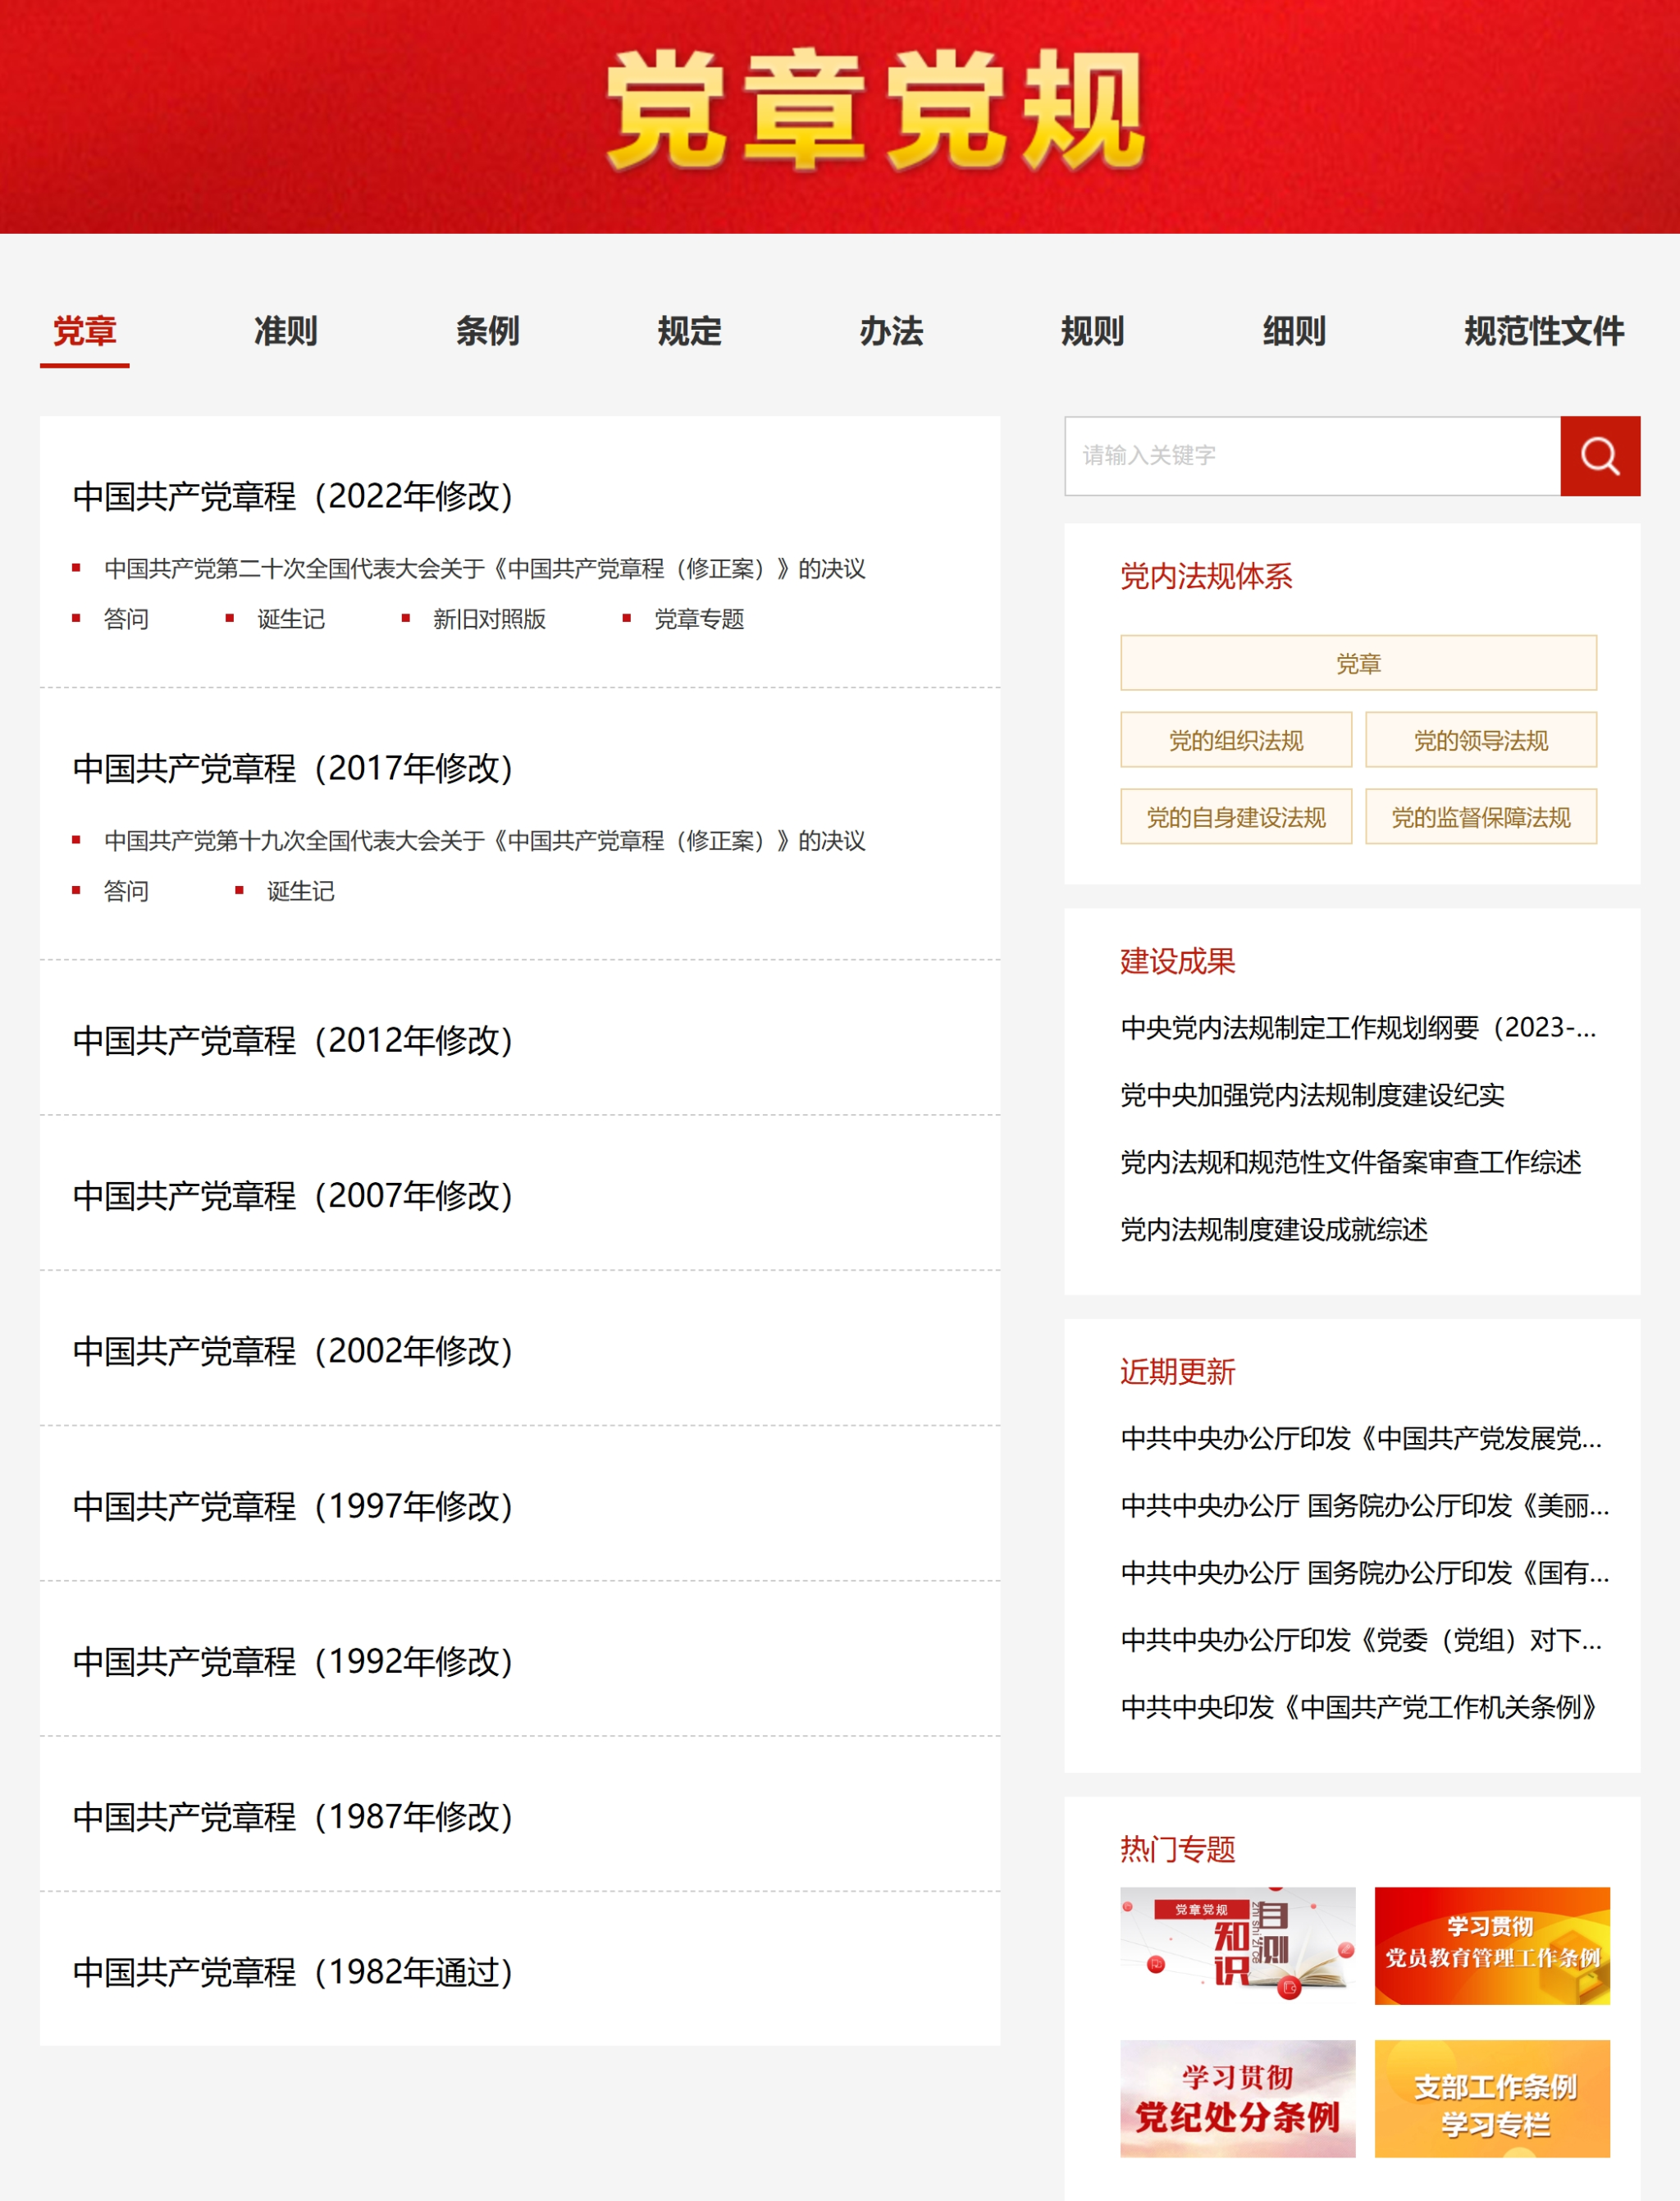Focus the keyword search input field

pyautogui.click(x=1312, y=456)
